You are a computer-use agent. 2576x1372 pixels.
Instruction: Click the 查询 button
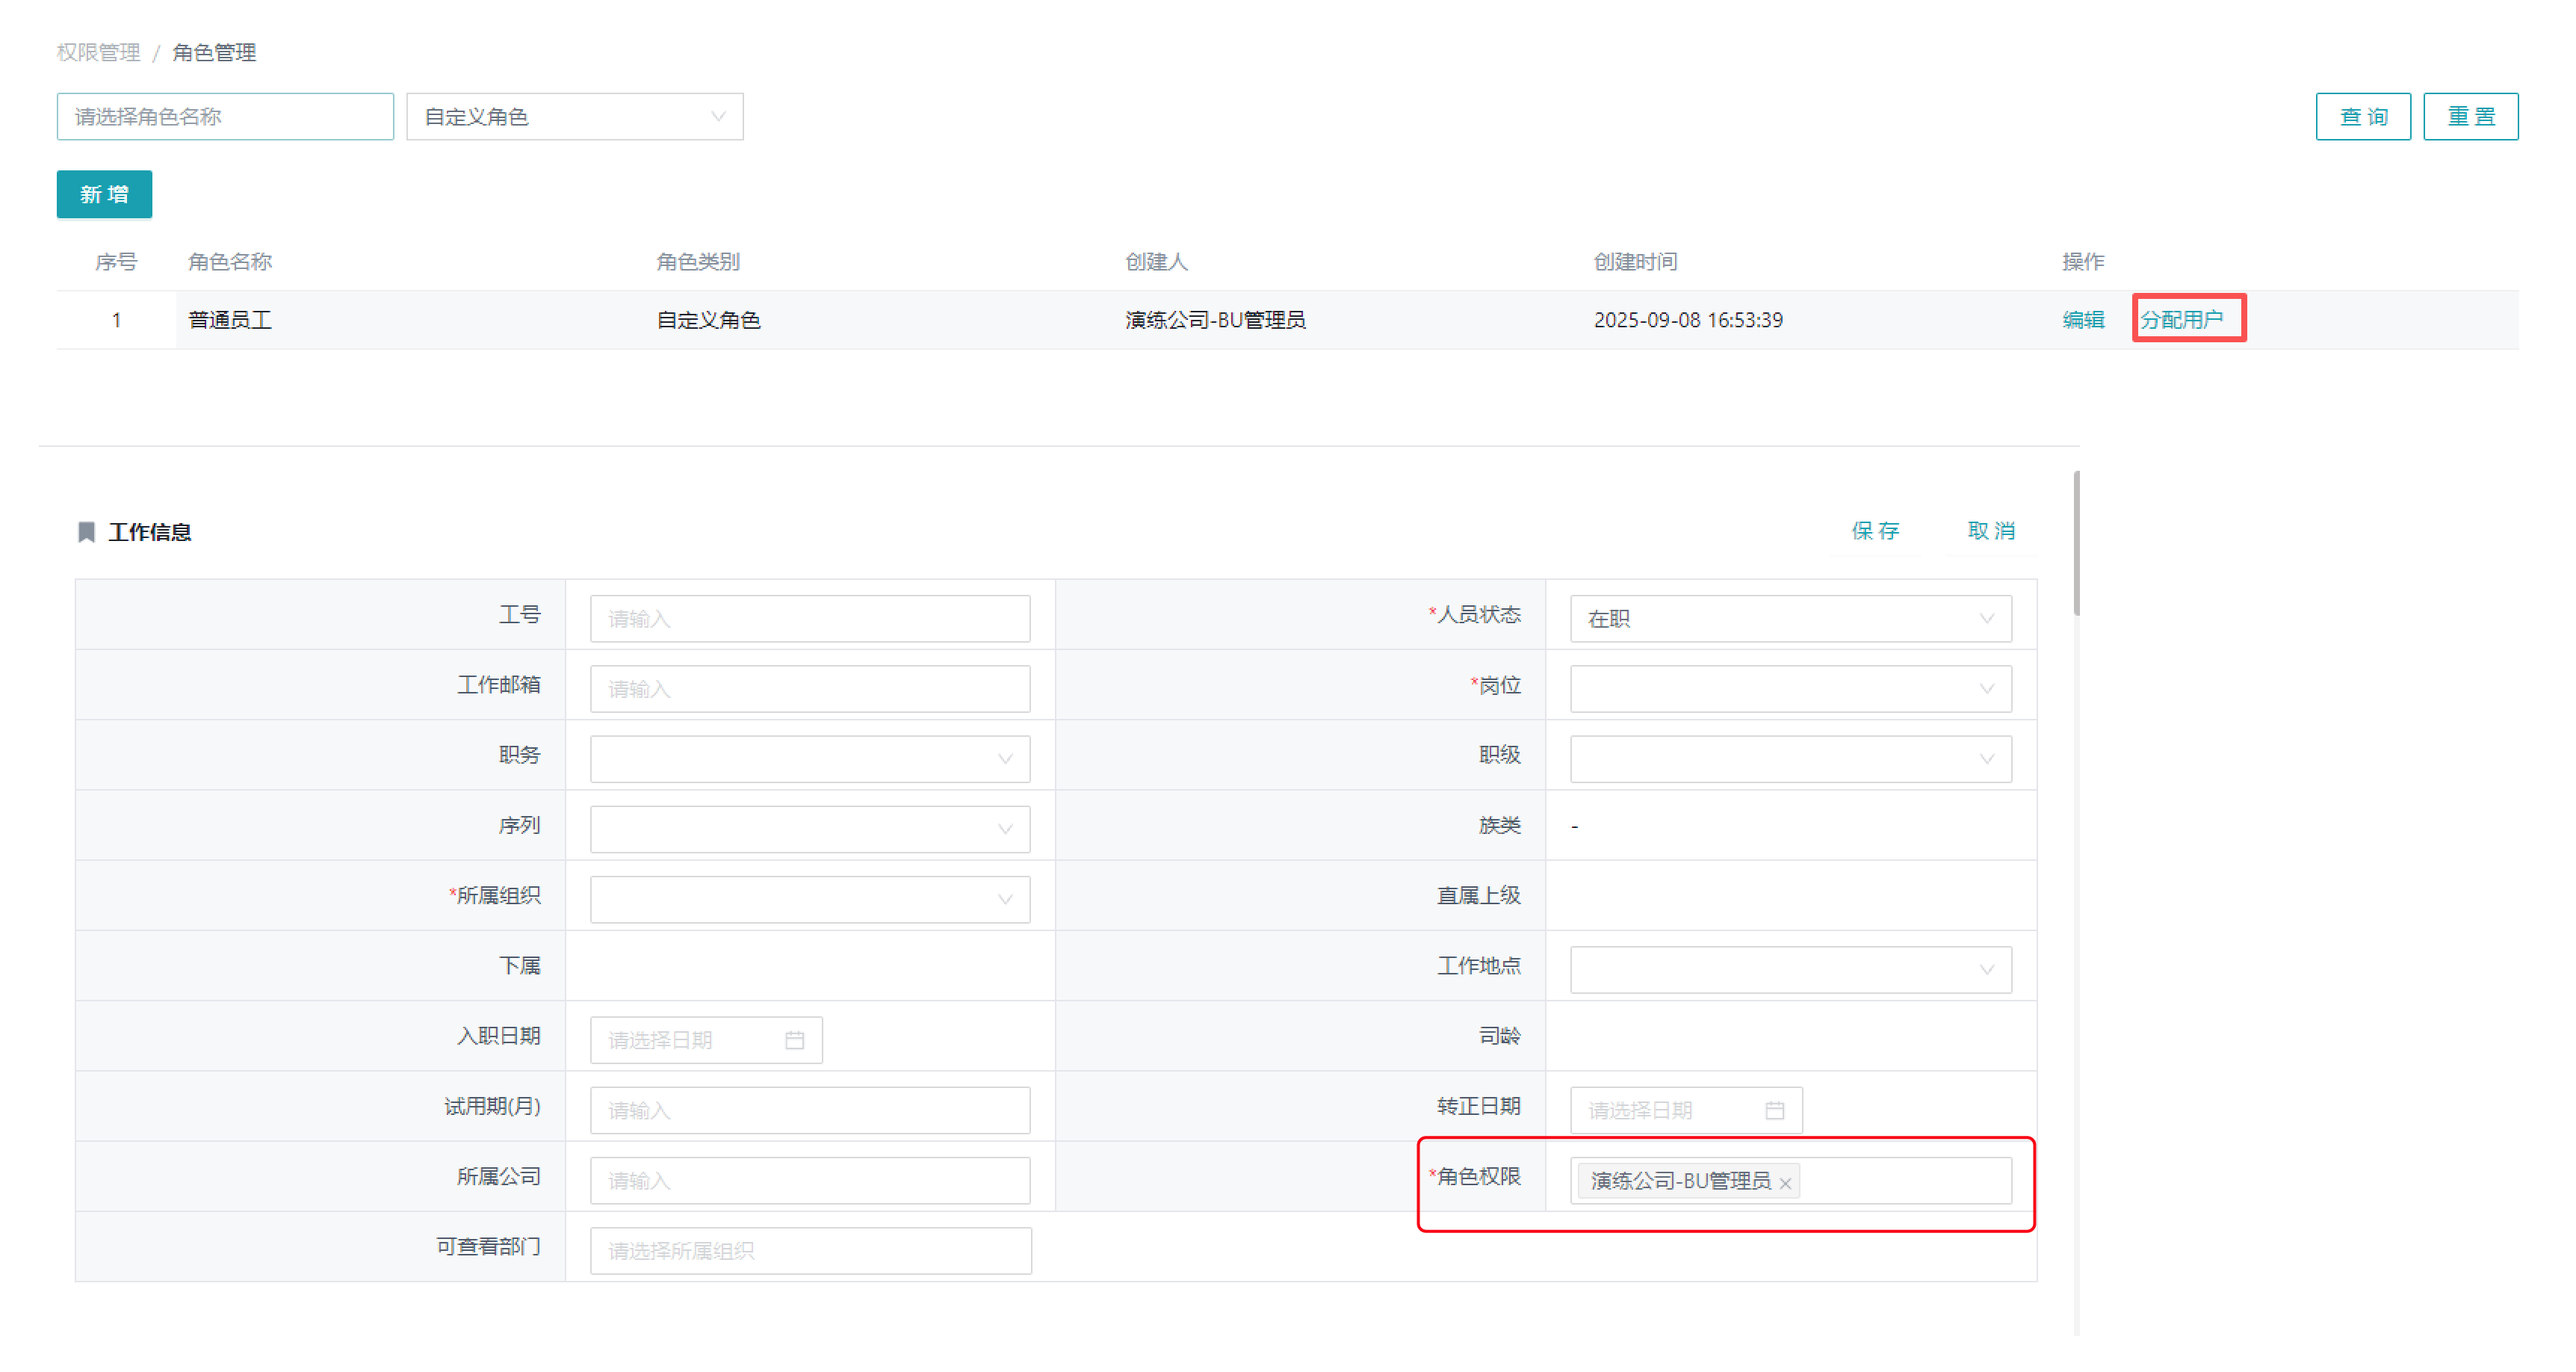tap(2362, 117)
